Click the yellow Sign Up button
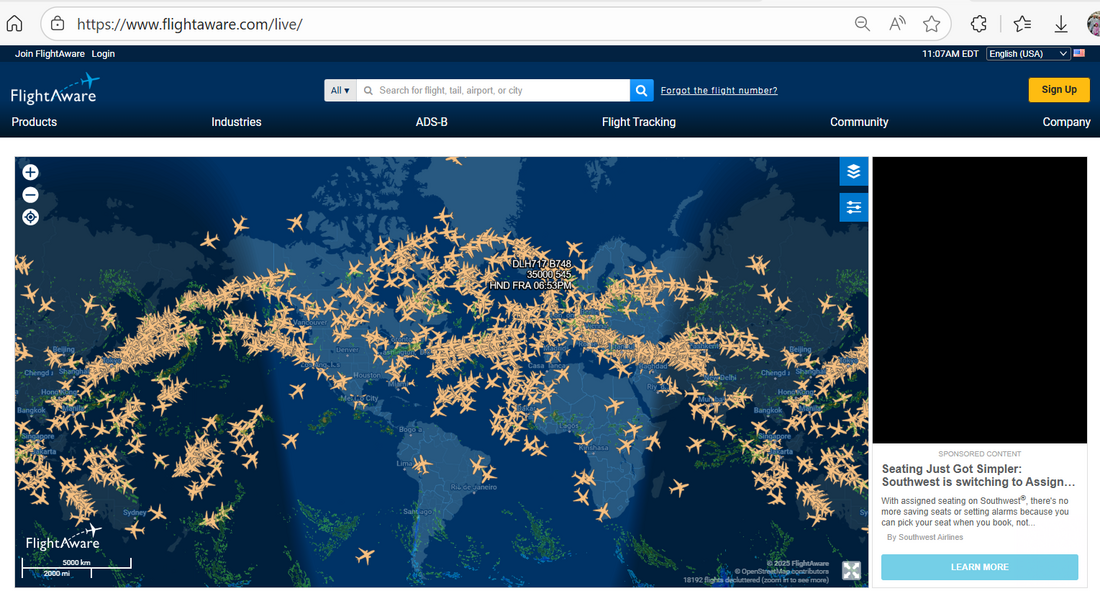 [1059, 89]
